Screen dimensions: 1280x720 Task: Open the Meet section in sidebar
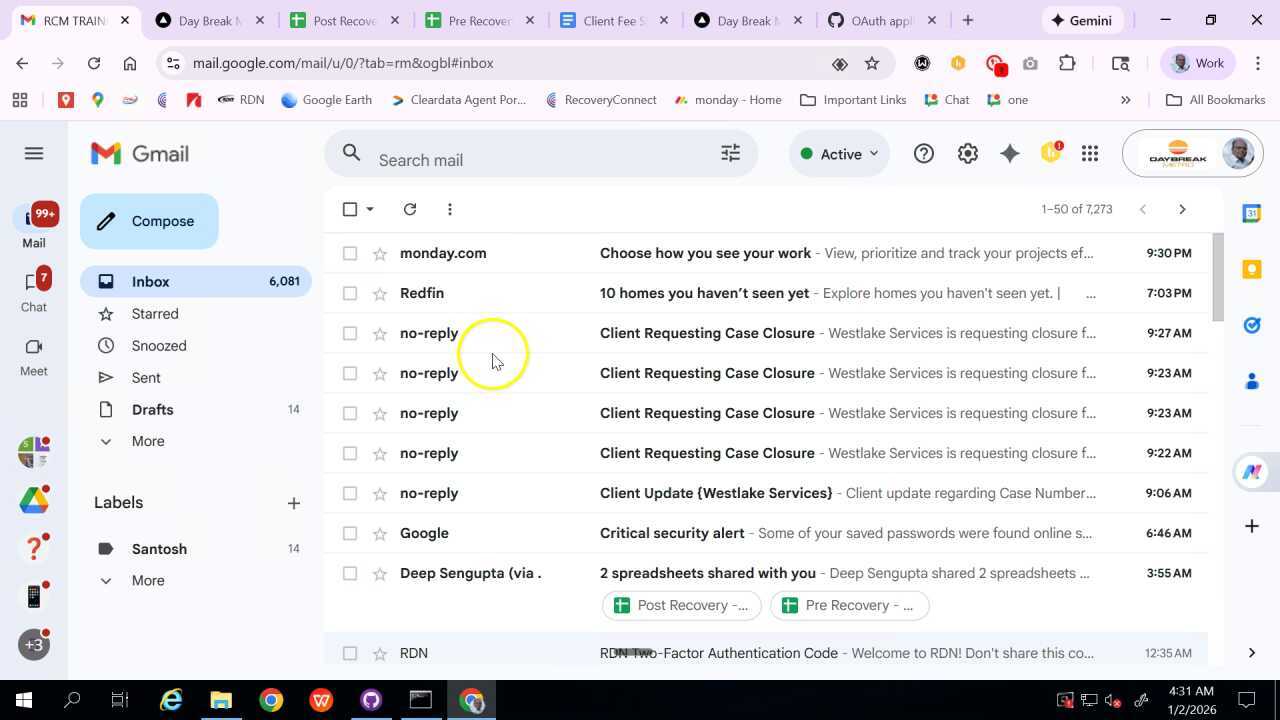34,355
